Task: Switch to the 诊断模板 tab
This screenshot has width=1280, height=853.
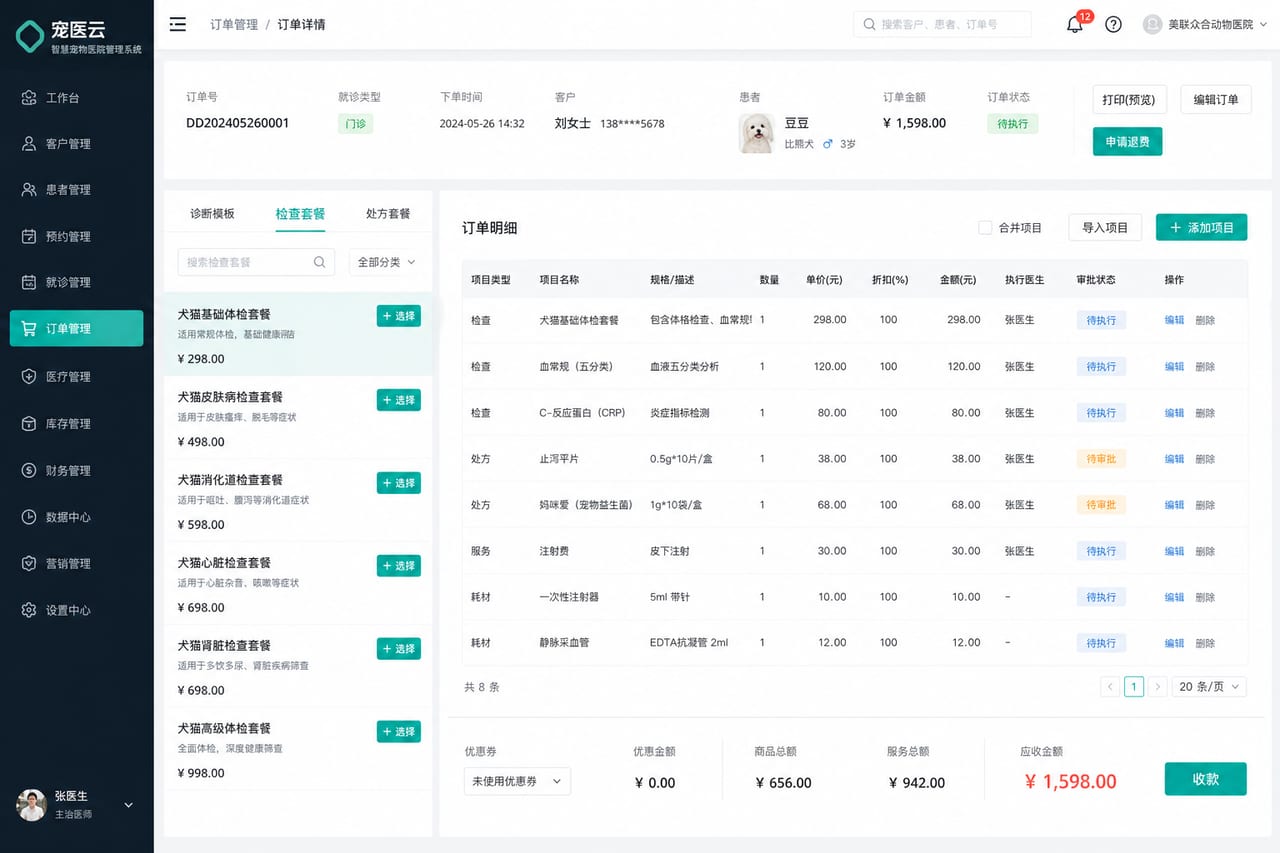Action: pos(212,214)
